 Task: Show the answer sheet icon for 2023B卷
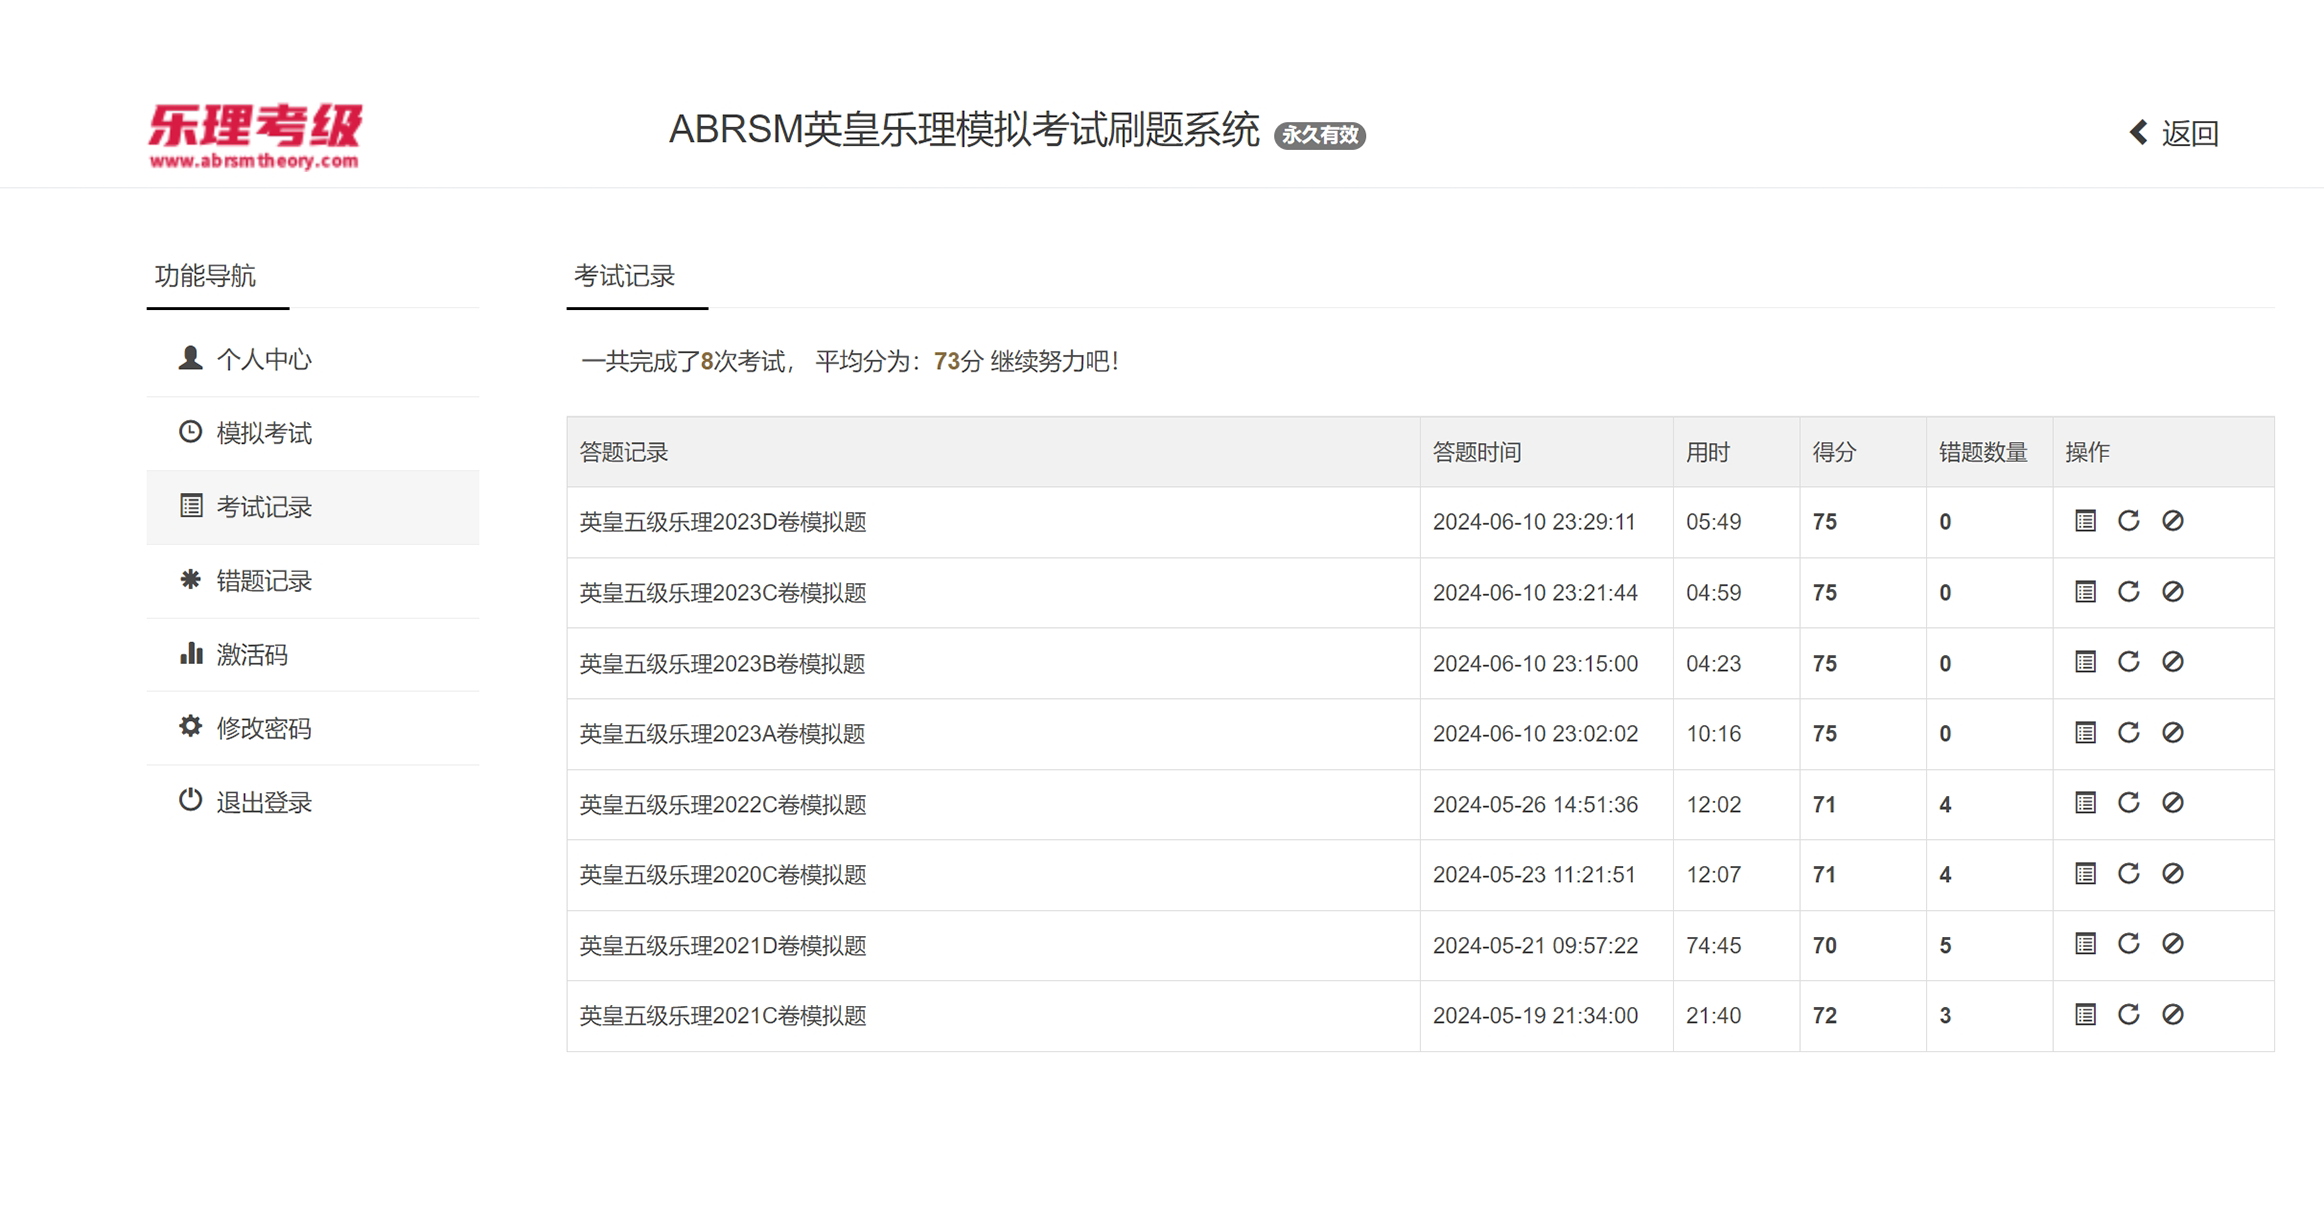[x=2085, y=662]
